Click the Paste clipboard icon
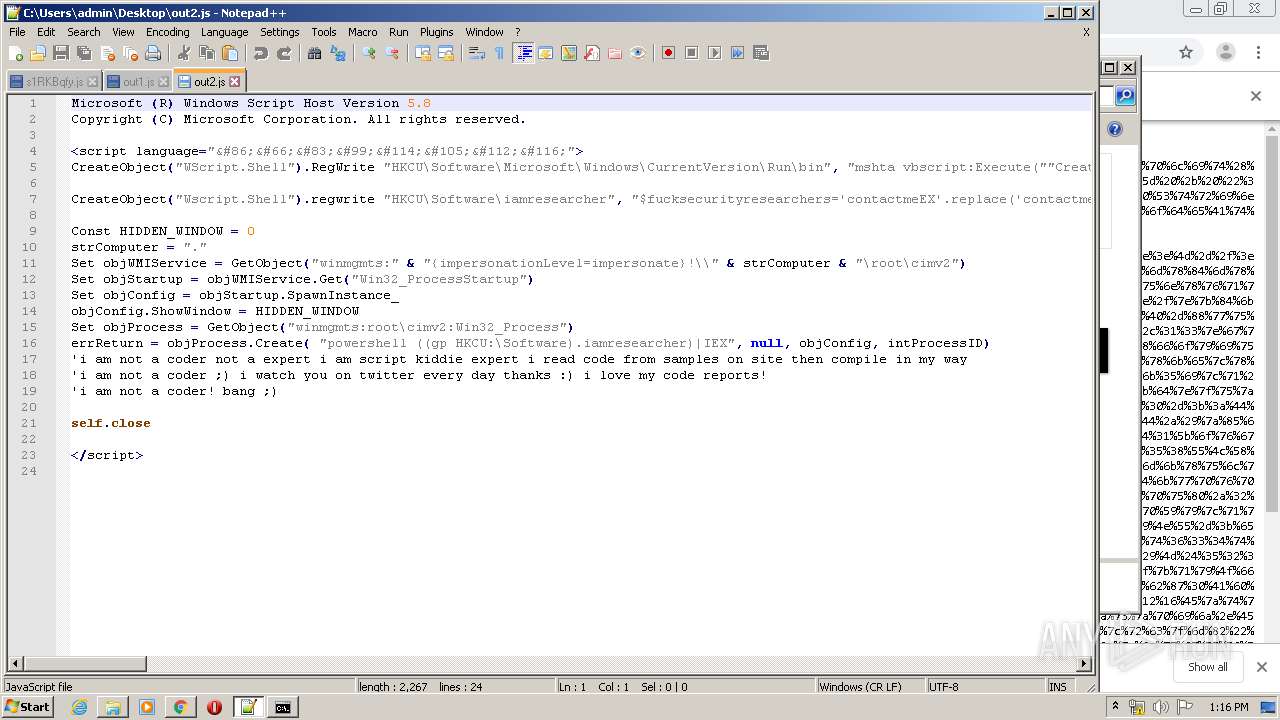Viewport: 1280px width, 720px height. click(x=229, y=53)
